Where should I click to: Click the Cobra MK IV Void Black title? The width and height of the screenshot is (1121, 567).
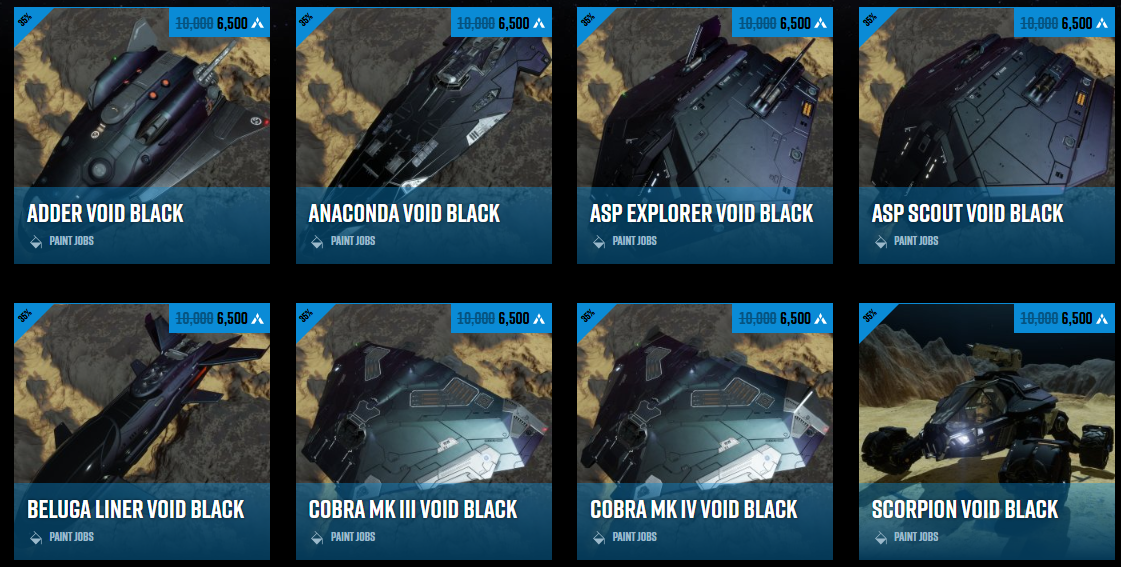(x=693, y=509)
